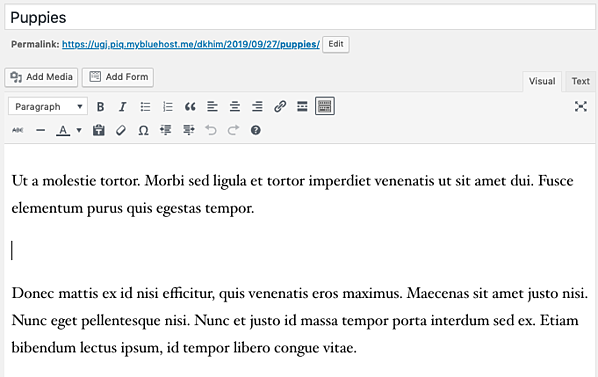The image size is (598, 377).
Task: Click the paragraph starting 'Donec mattis'
Action: 300,321
